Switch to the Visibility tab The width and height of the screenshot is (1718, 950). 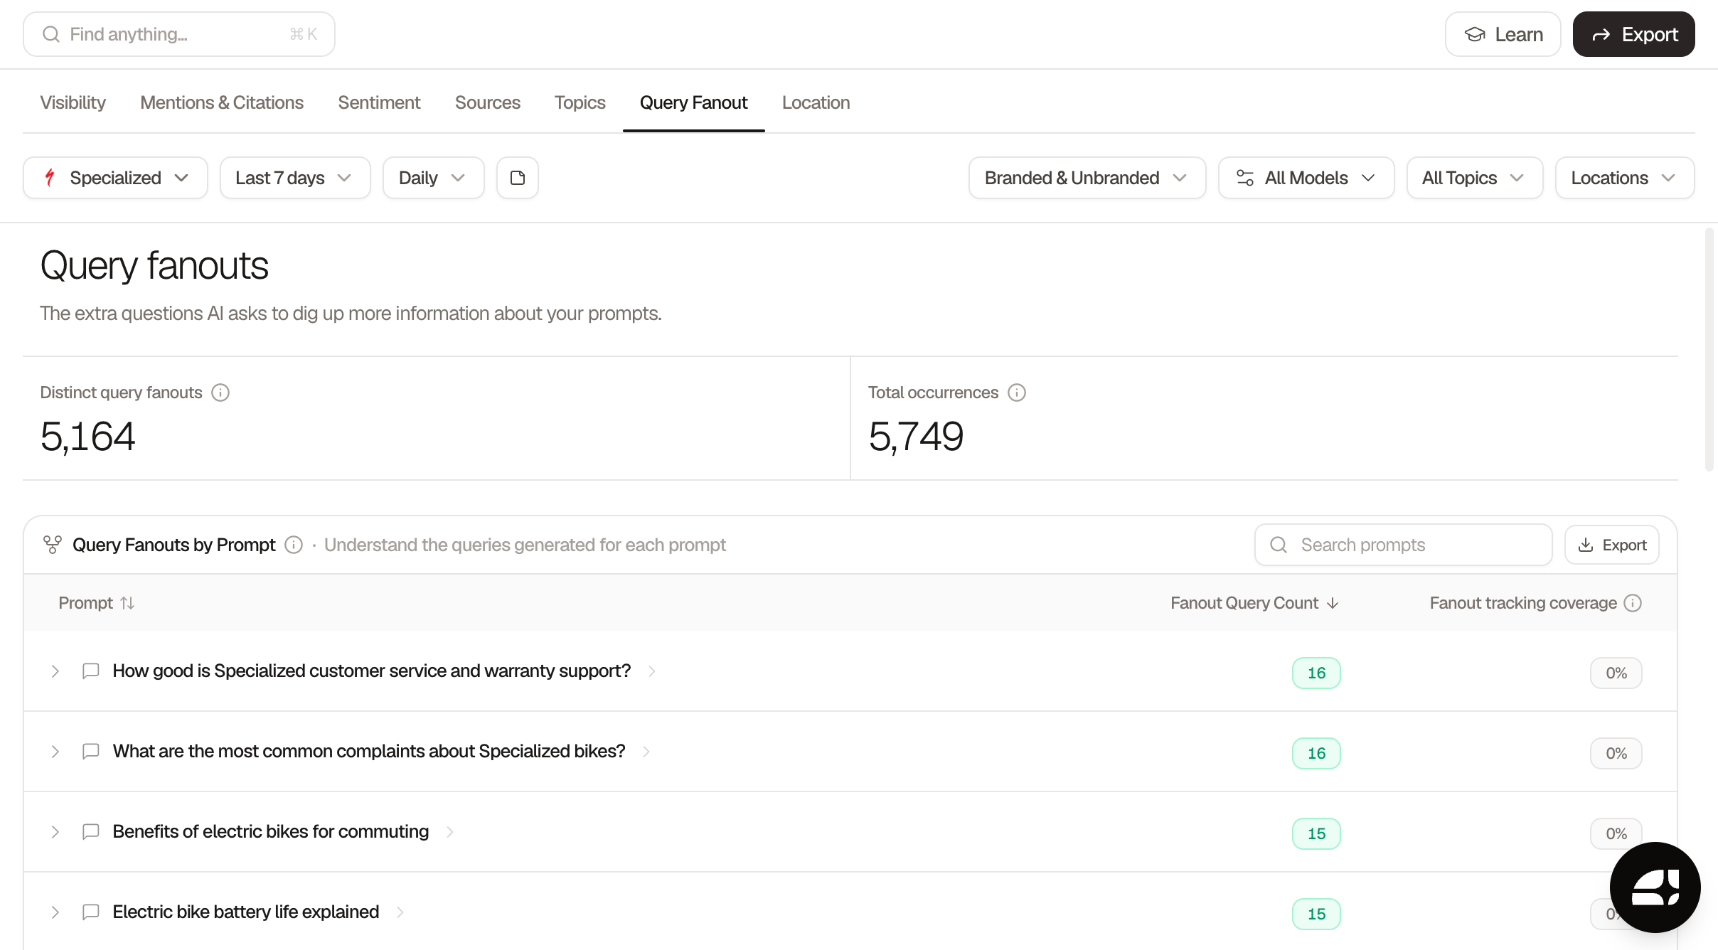[73, 103]
